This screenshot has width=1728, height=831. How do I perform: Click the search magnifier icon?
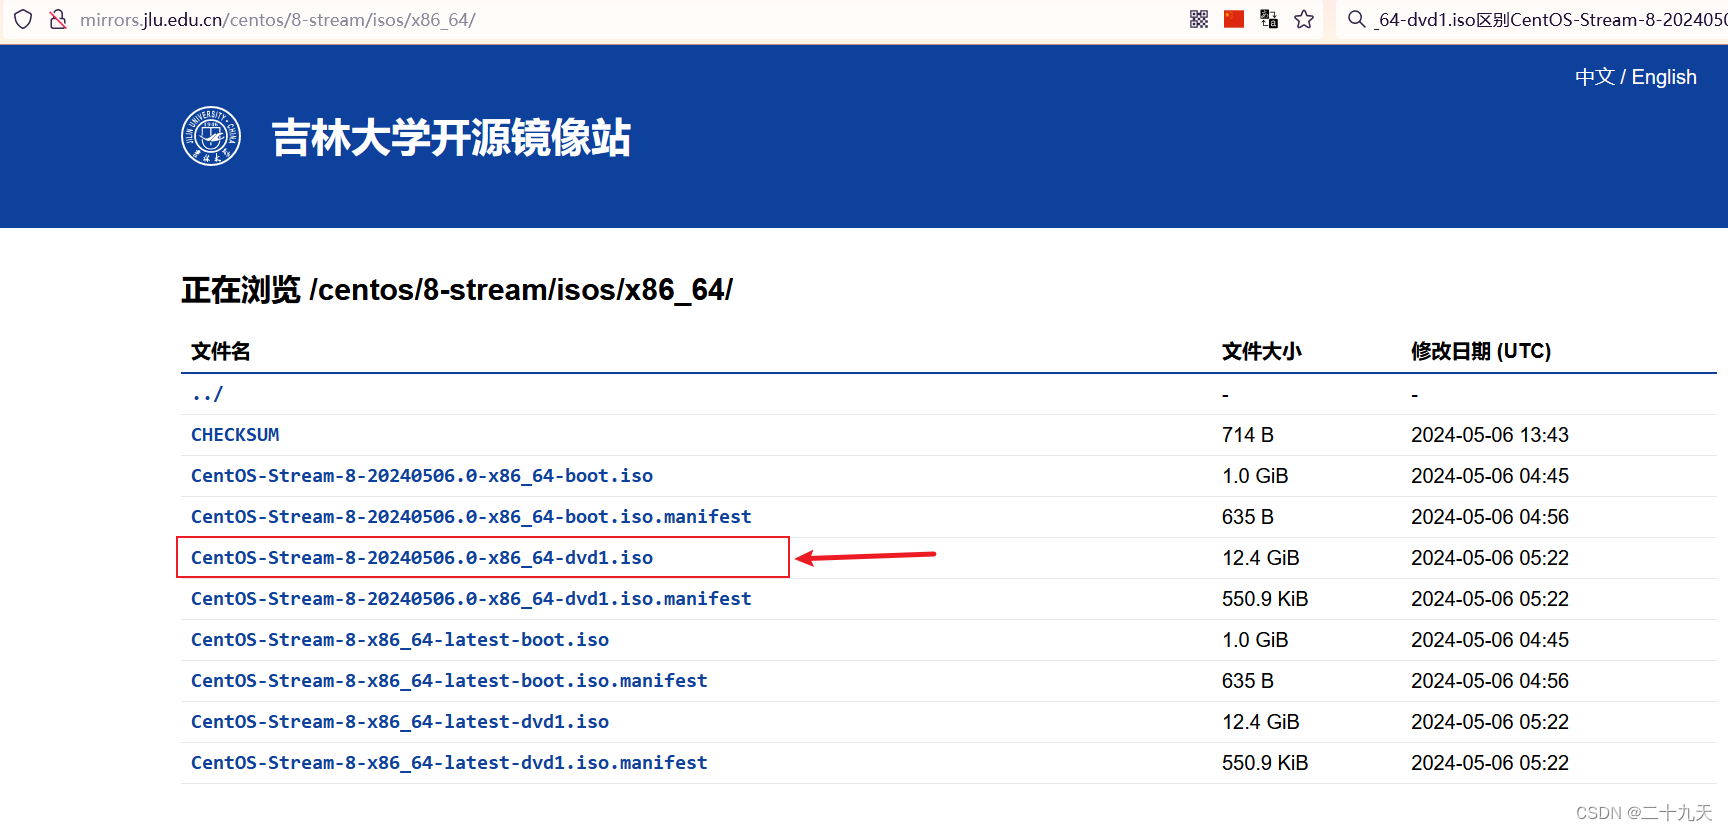(x=1357, y=19)
